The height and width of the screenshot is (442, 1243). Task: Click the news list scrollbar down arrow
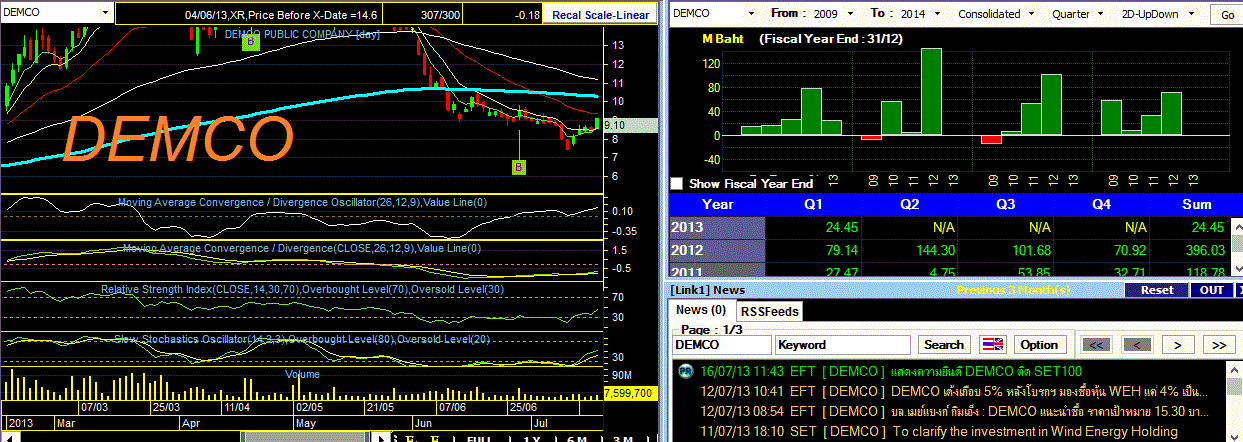(1234, 435)
